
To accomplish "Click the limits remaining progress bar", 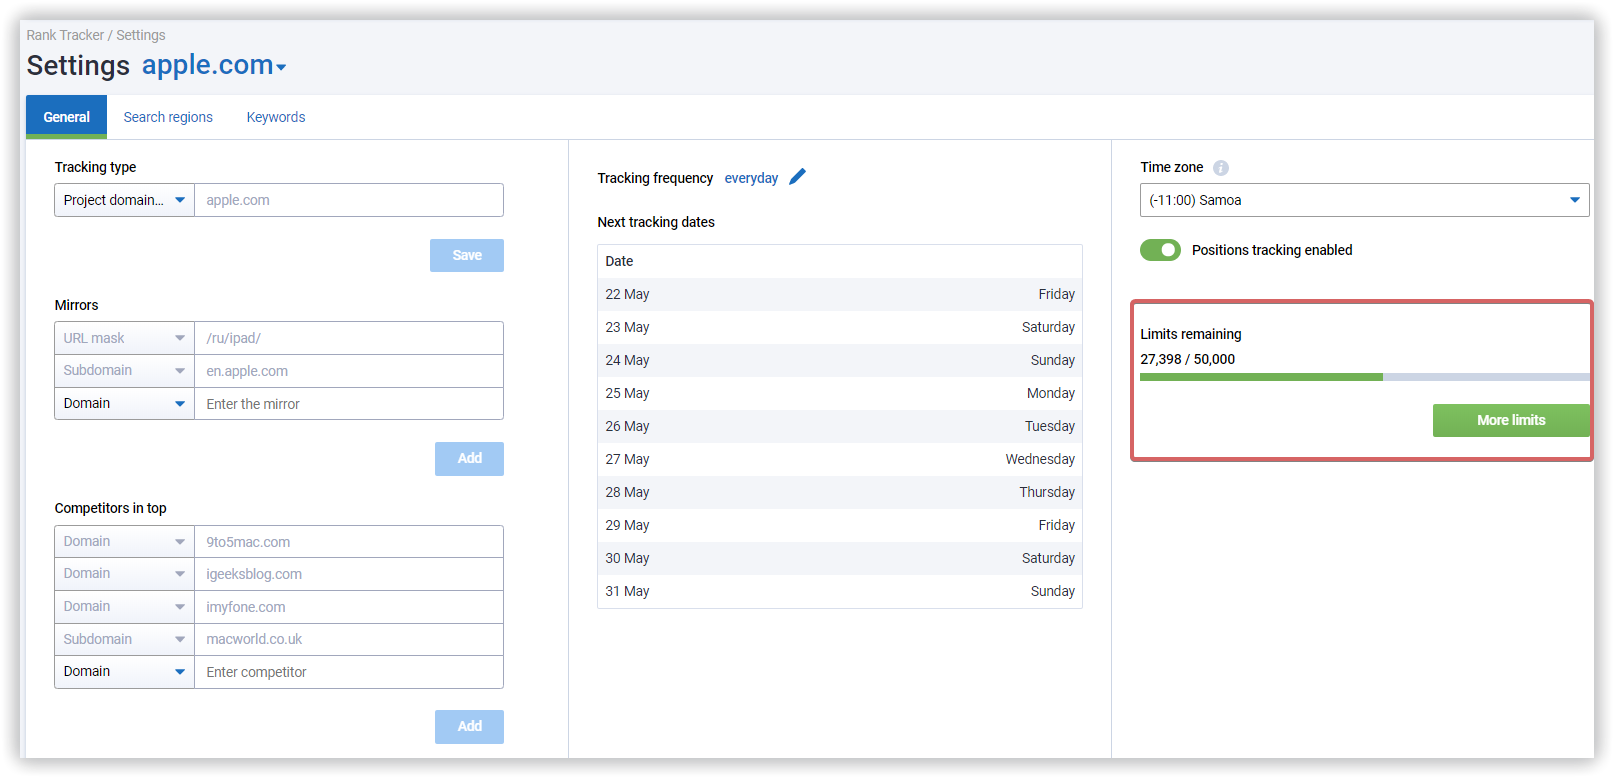I will [1364, 377].
